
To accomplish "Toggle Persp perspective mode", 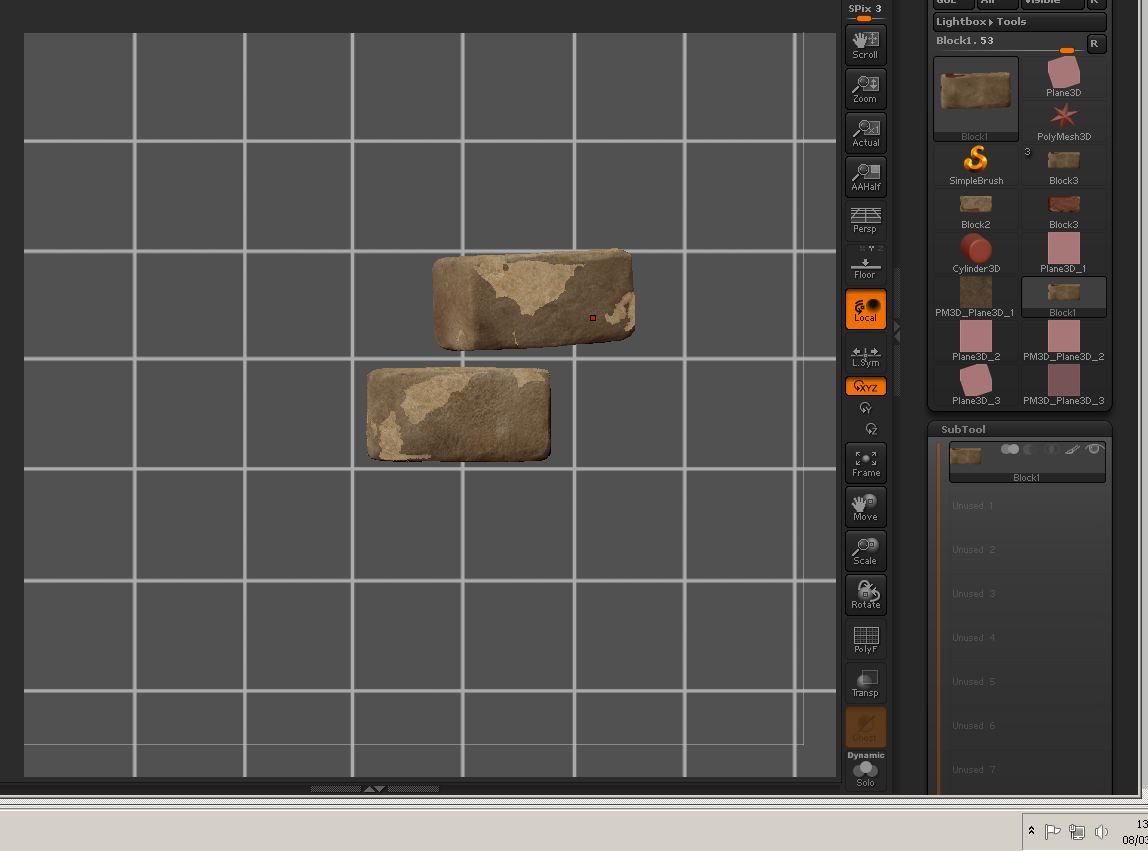I will click(865, 217).
